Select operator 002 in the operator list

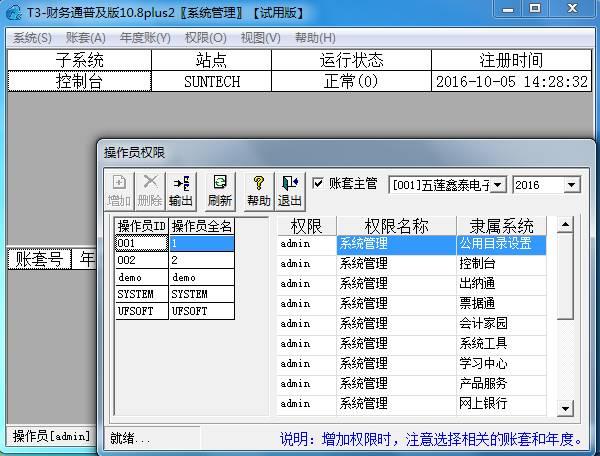(174, 260)
